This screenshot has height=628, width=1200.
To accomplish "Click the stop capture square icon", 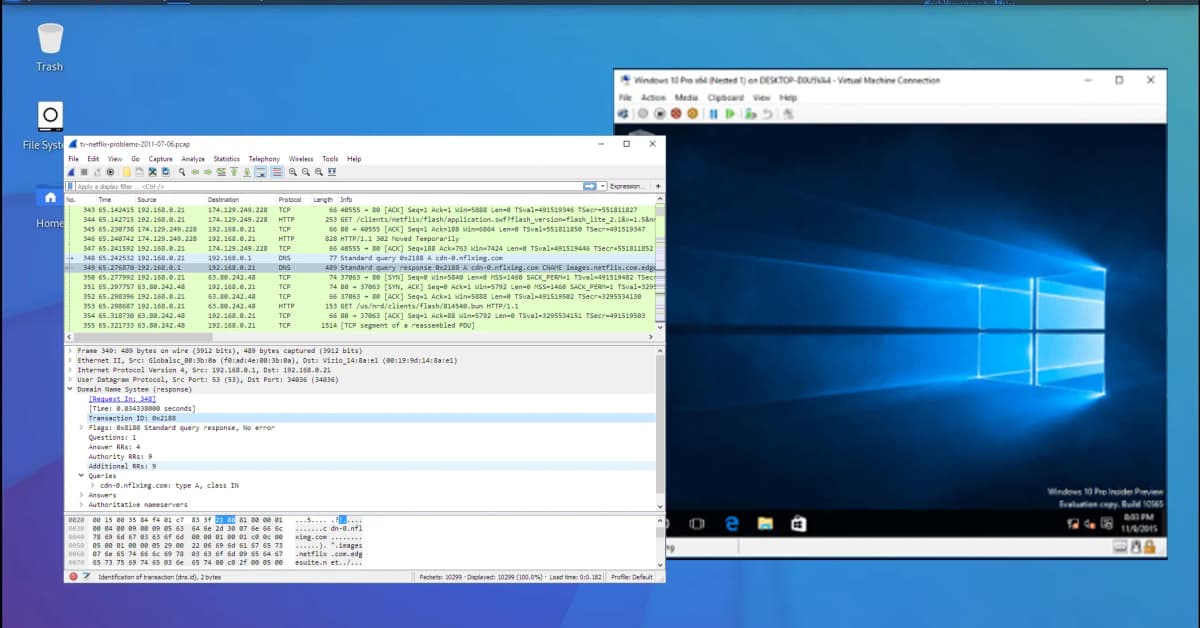I will [84, 172].
